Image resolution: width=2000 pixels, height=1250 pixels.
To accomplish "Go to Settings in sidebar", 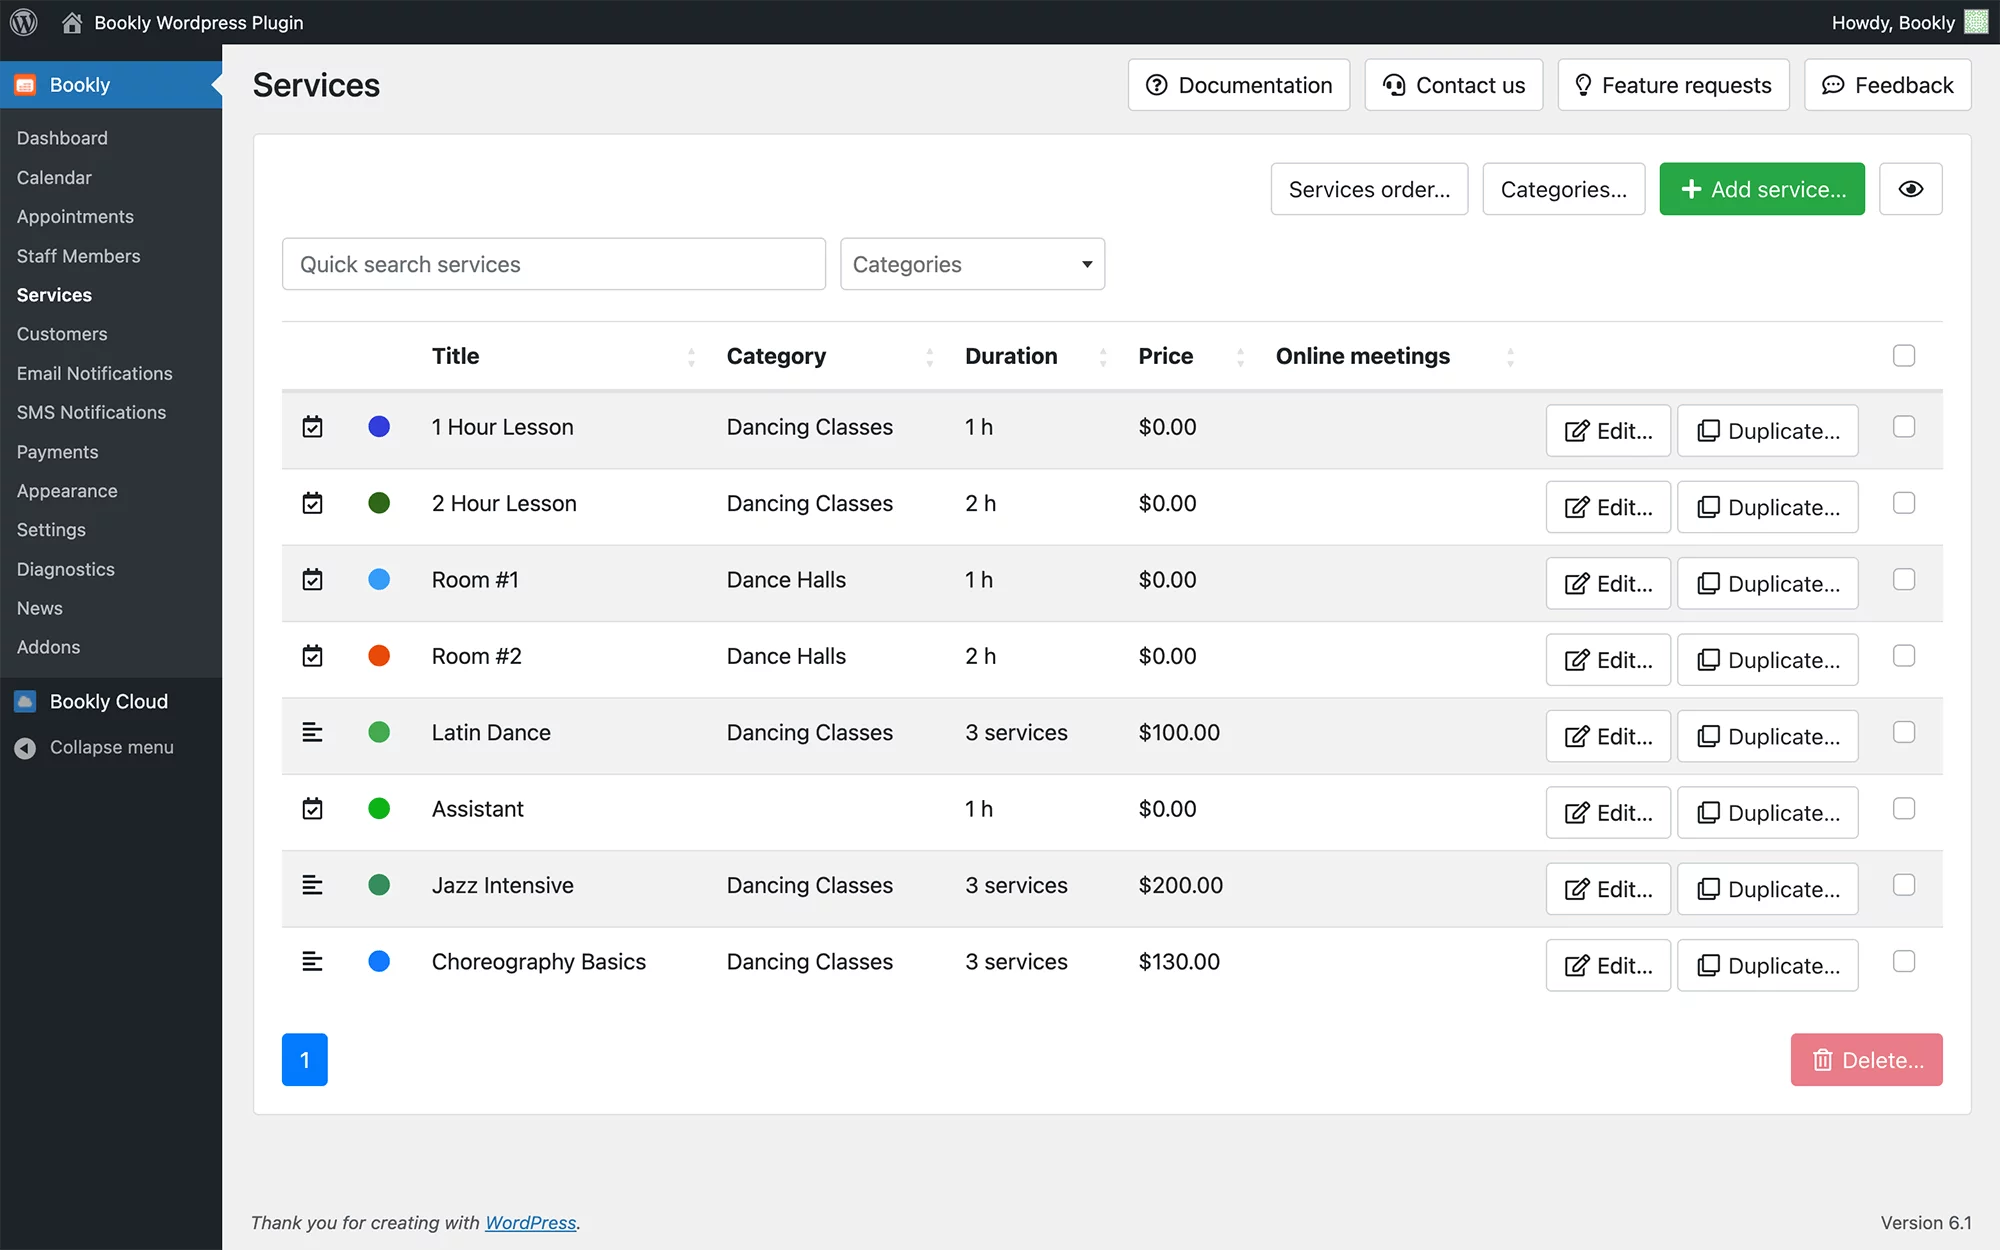I will (x=51, y=530).
